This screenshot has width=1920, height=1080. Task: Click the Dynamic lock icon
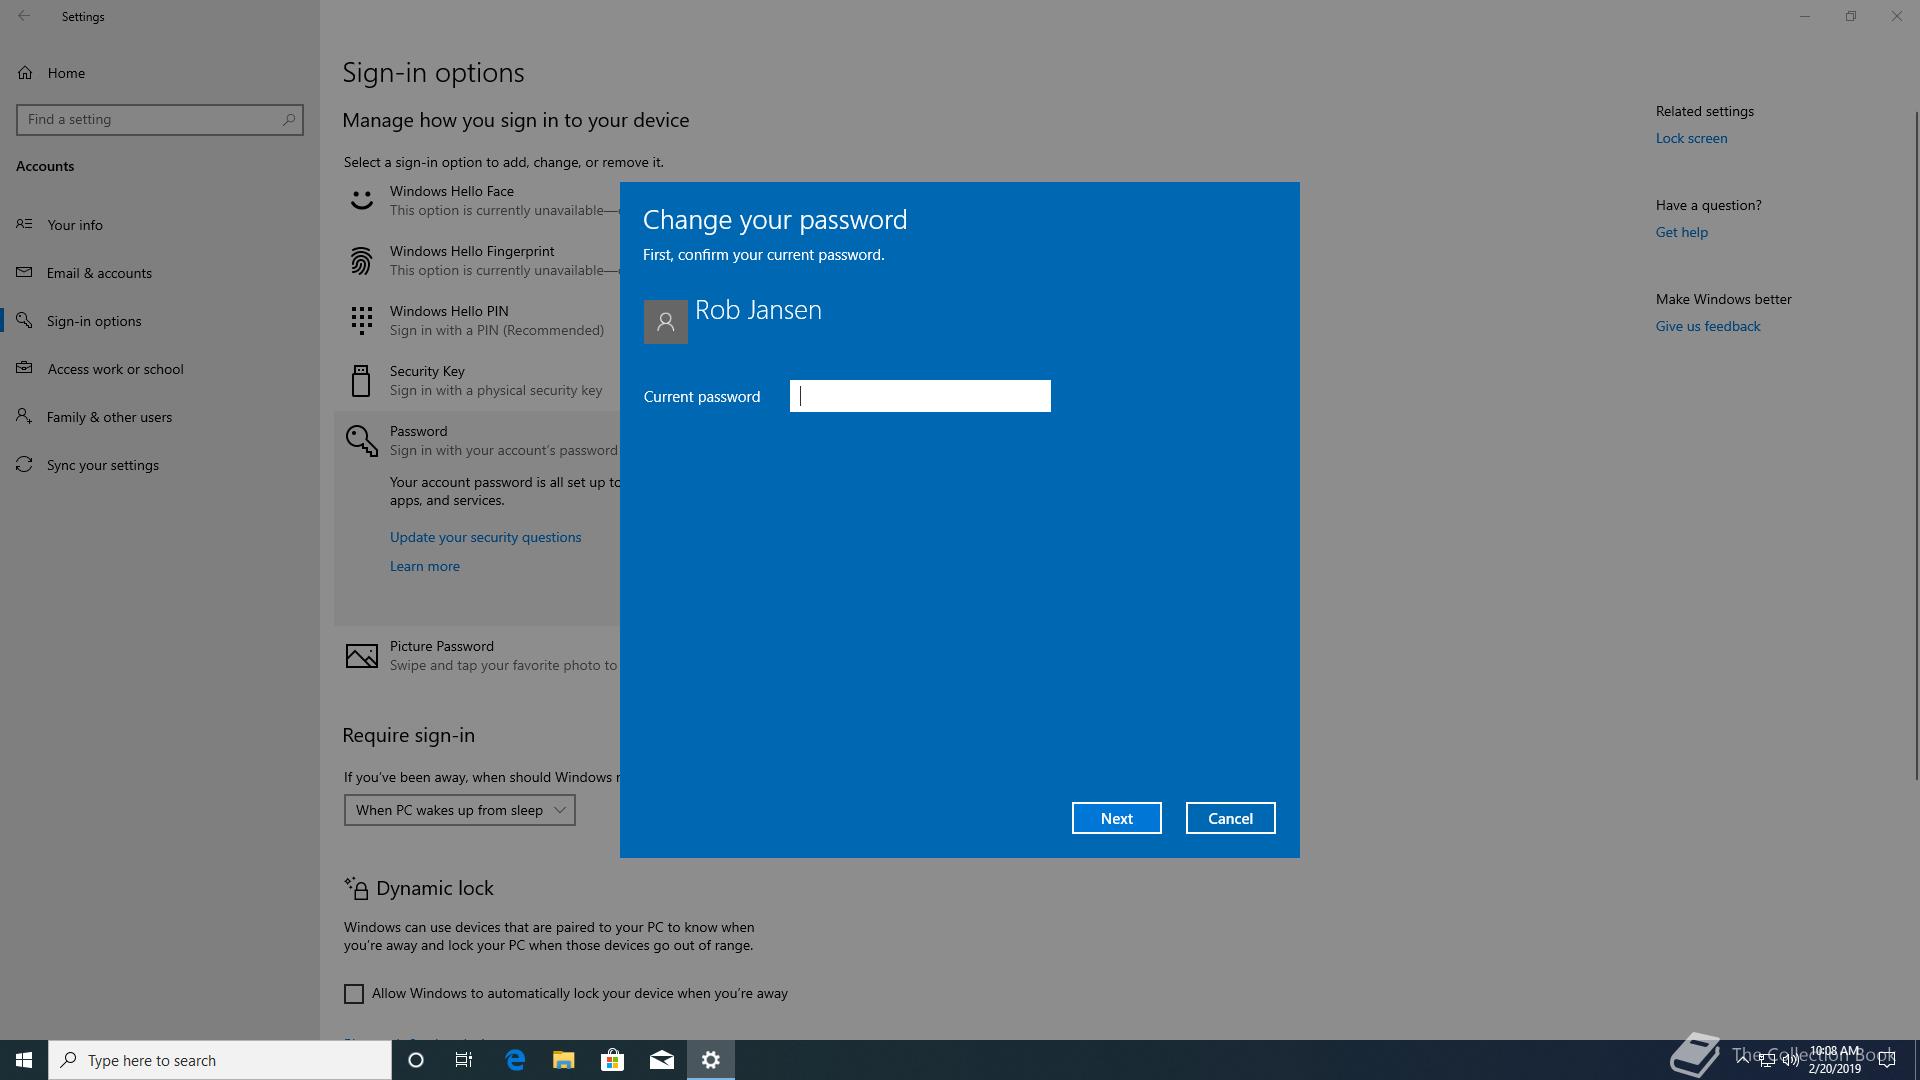tap(356, 888)
